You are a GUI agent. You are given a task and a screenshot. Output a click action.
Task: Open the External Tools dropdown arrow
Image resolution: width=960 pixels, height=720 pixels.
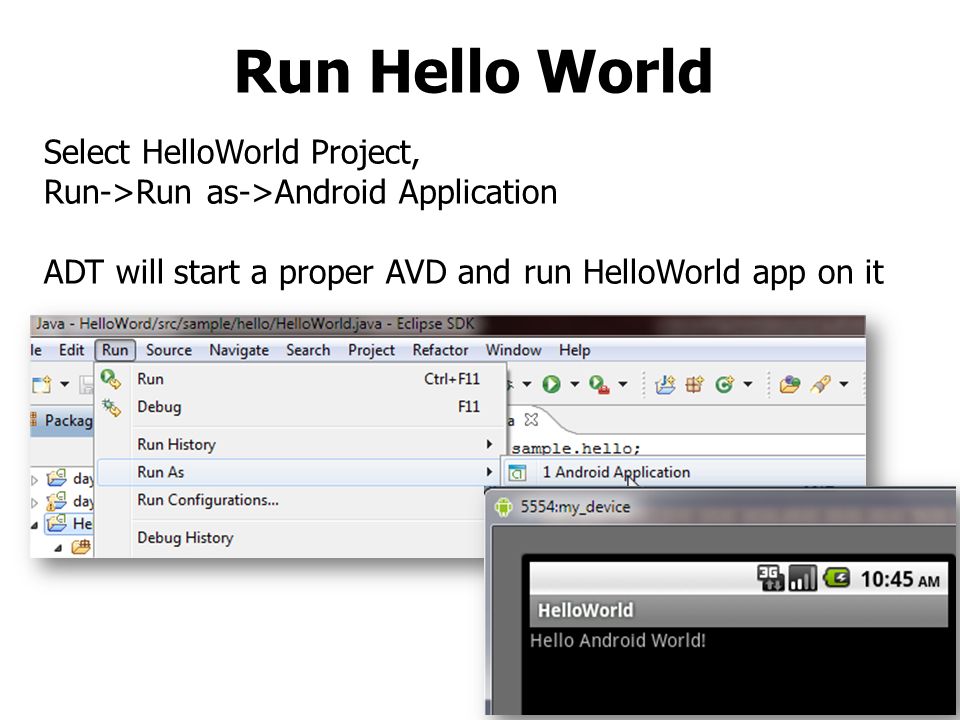(x=623, y=384)
